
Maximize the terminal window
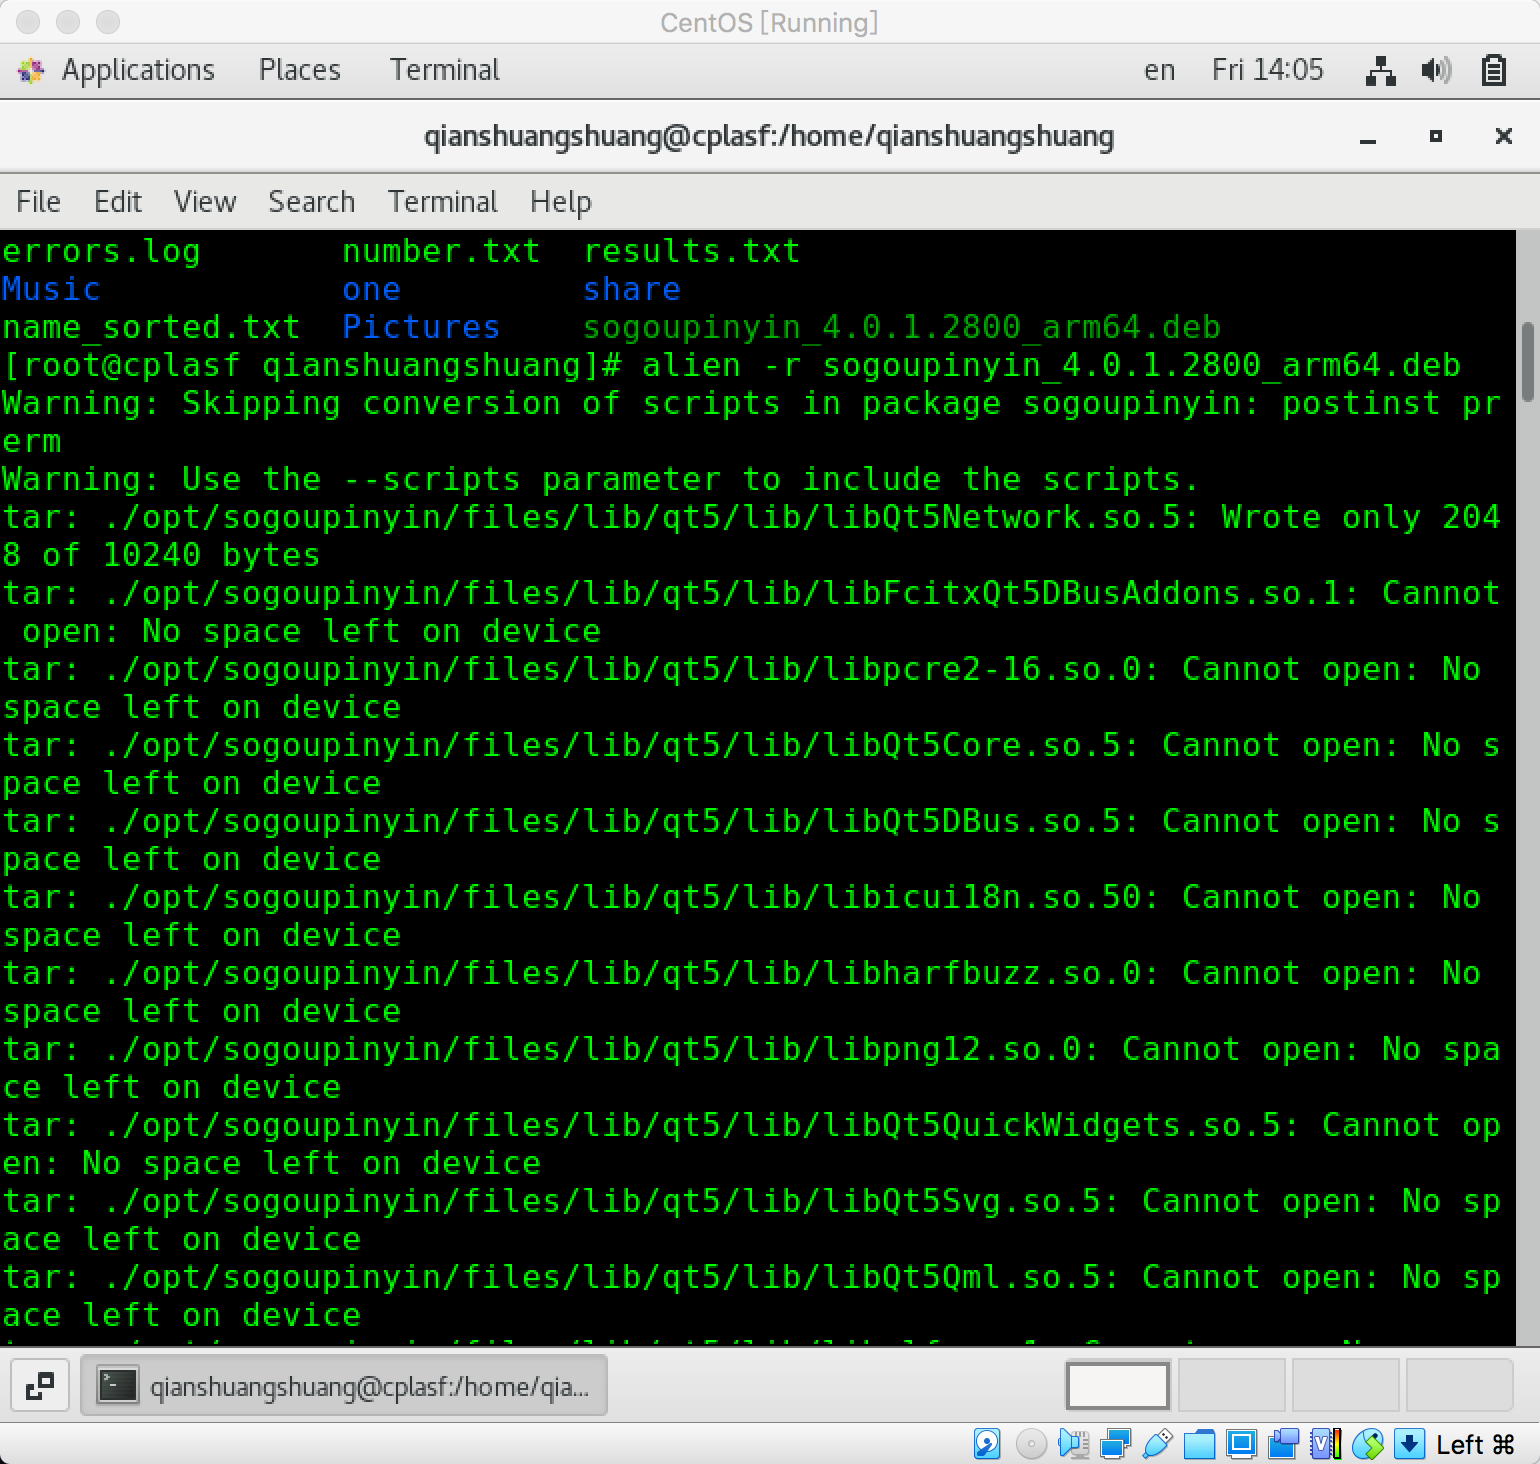(x=1436, y=137)
